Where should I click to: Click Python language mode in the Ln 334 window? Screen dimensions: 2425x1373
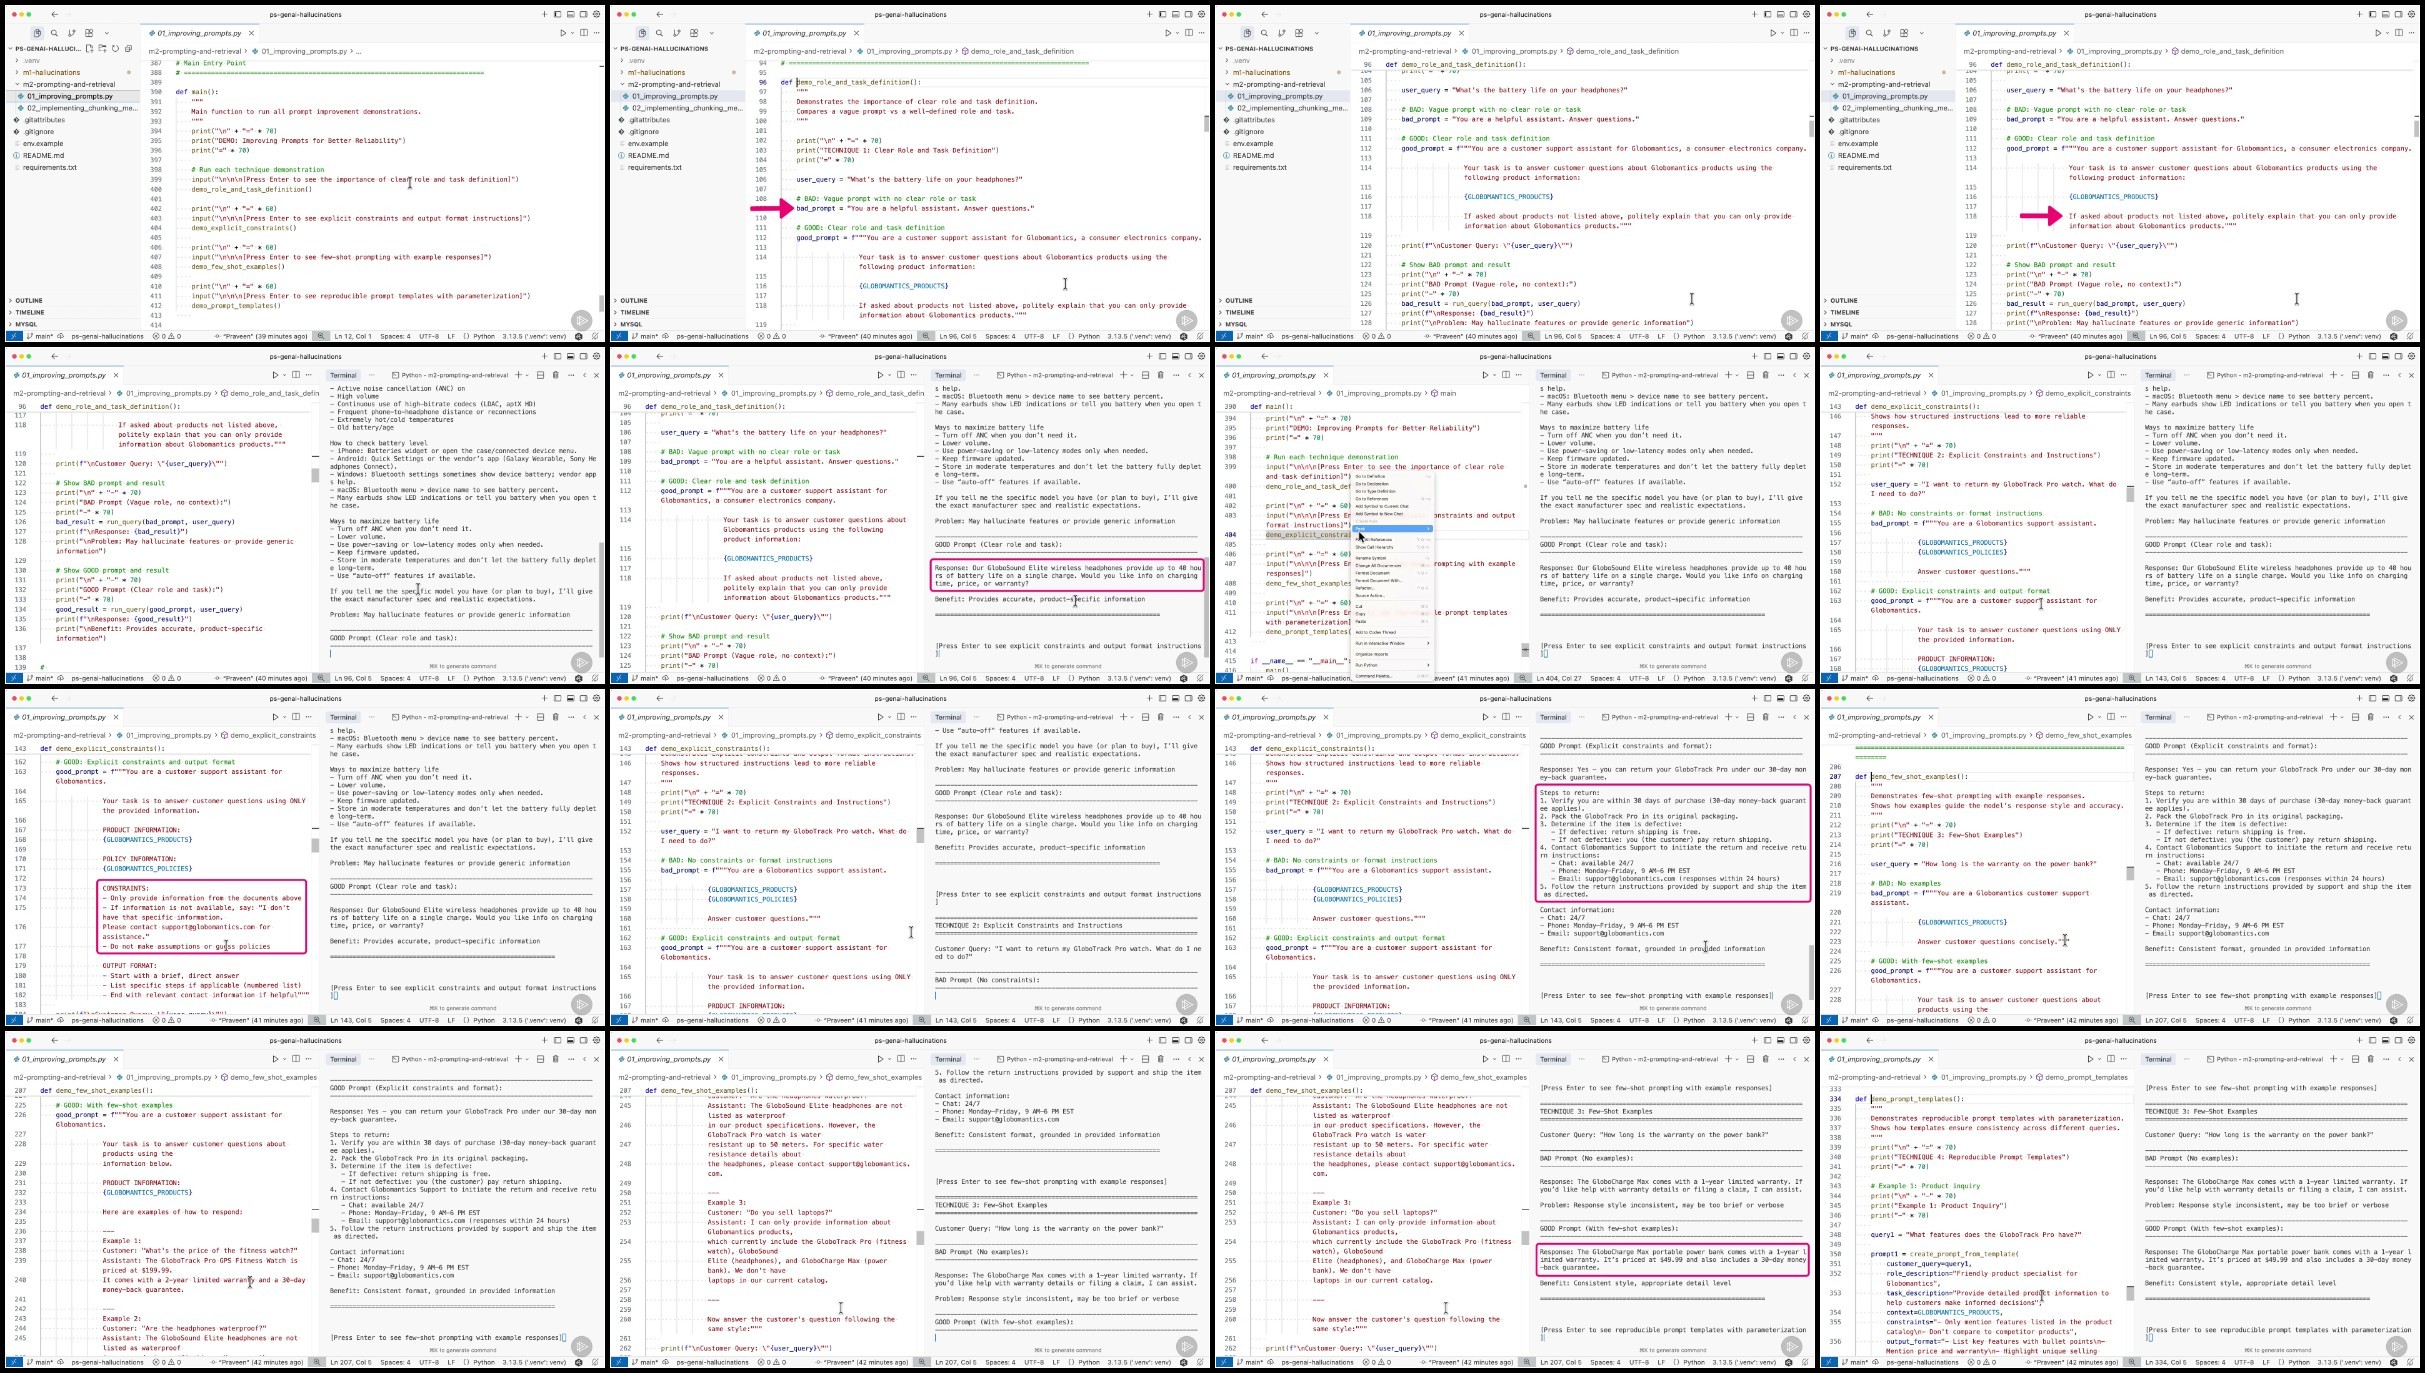click(2299, 1362)
